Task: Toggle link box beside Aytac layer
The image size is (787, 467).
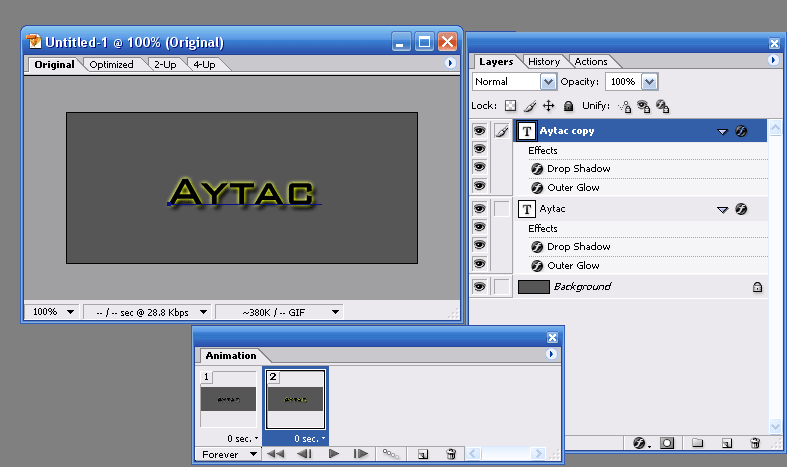Action: (x=501, y=209)
